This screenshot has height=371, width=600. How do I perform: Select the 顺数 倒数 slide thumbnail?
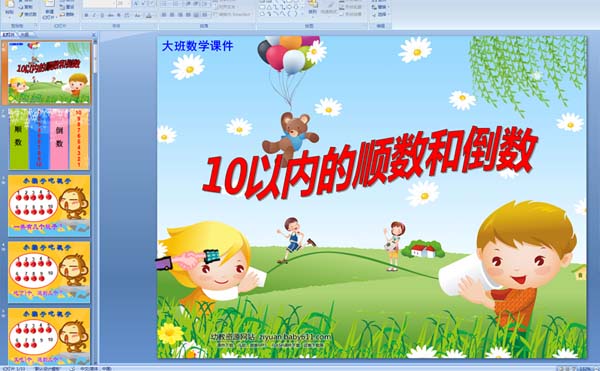[x=49, y=139]
